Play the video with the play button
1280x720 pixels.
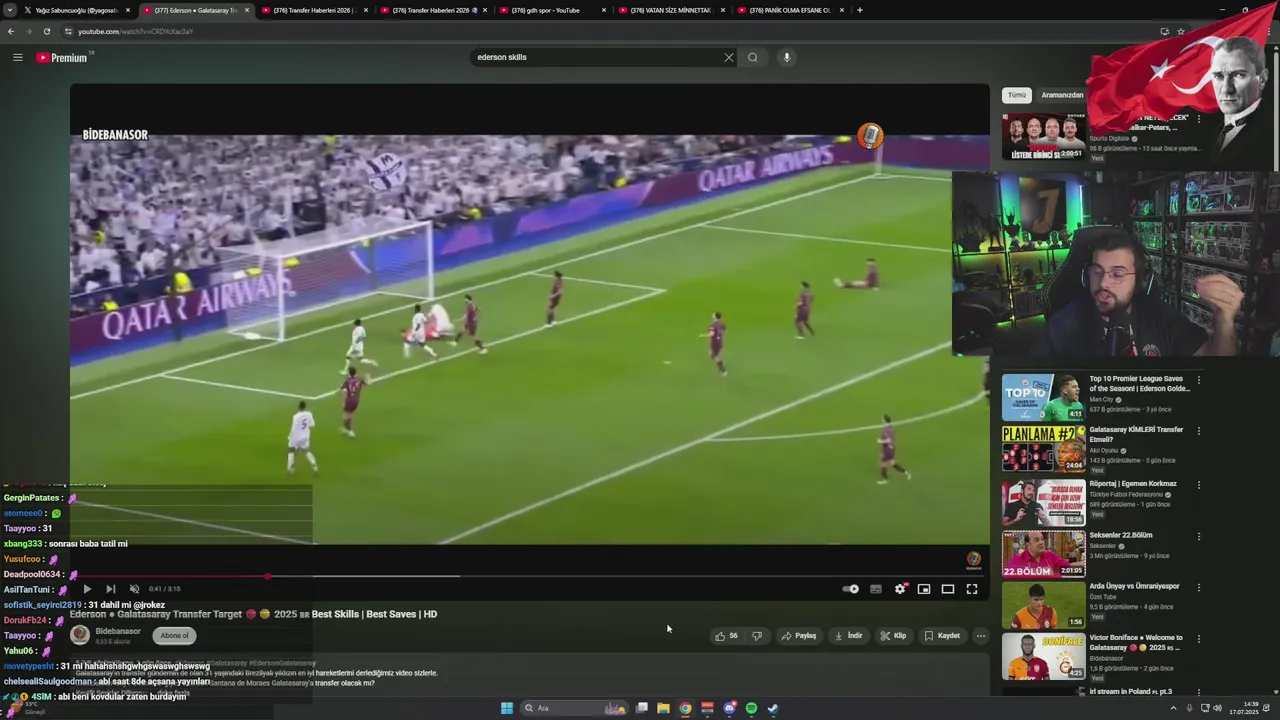[87, 589]
